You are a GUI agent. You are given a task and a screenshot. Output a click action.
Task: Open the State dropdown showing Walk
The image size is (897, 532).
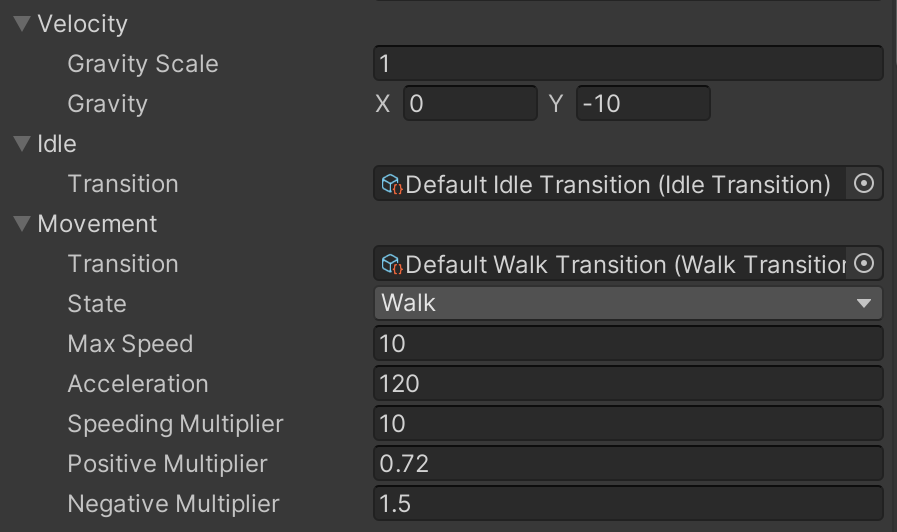click(x=628, y=303)
